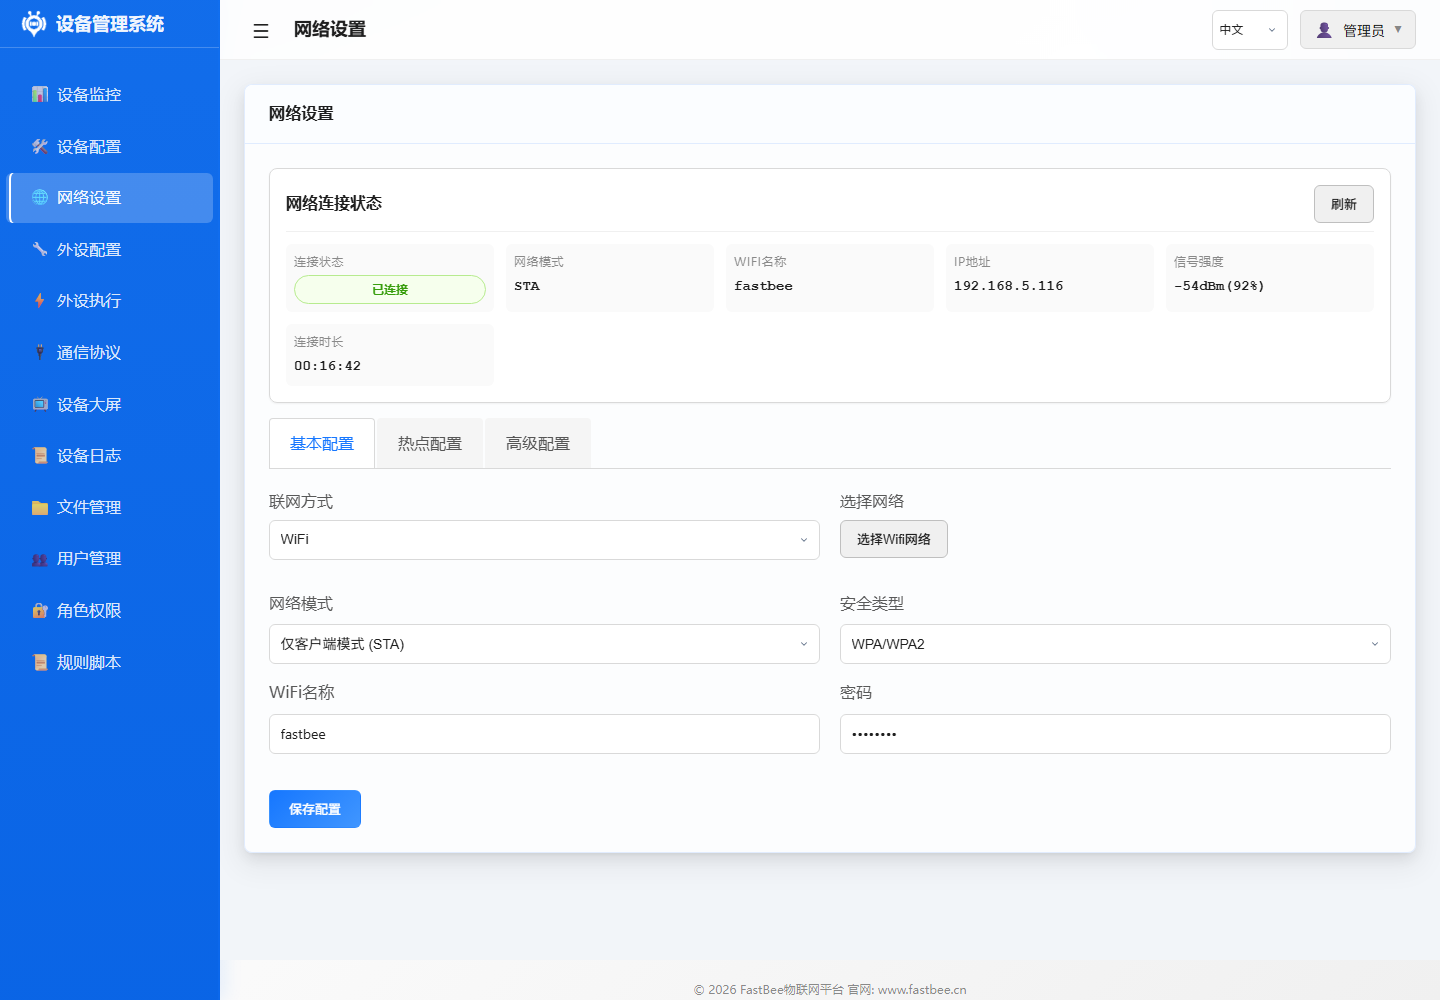This screenshot has height=1000, width=1440.
Task: Click the IP address 192.168.5.116 value
Action: pos(1008,286)
